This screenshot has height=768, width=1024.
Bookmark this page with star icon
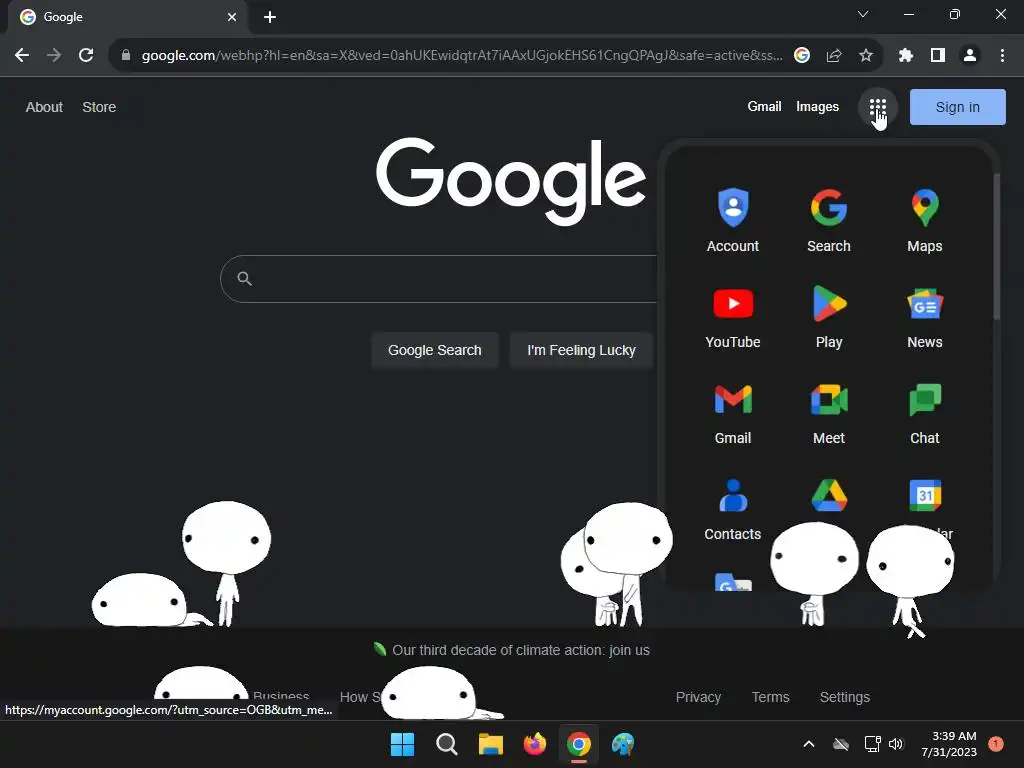click(865, 55)
